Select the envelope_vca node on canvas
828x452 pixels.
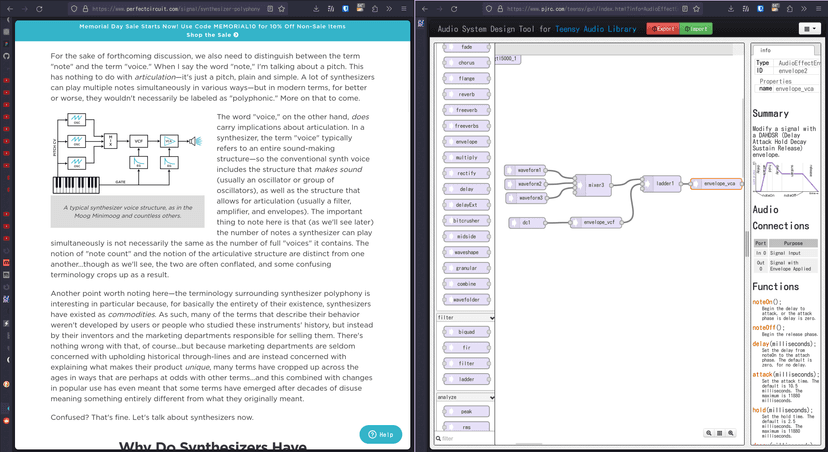718,184
